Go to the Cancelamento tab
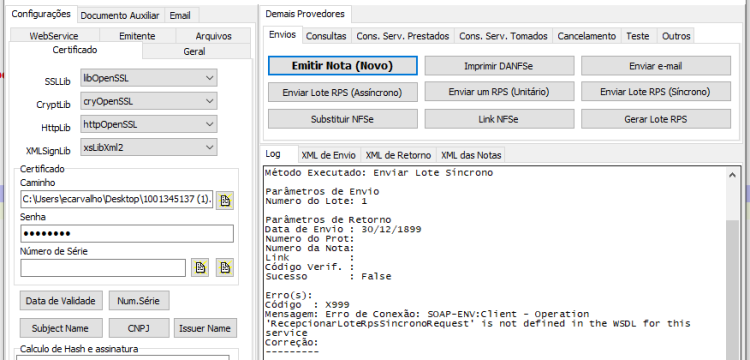Screen dimensions: 750x360 586,36
